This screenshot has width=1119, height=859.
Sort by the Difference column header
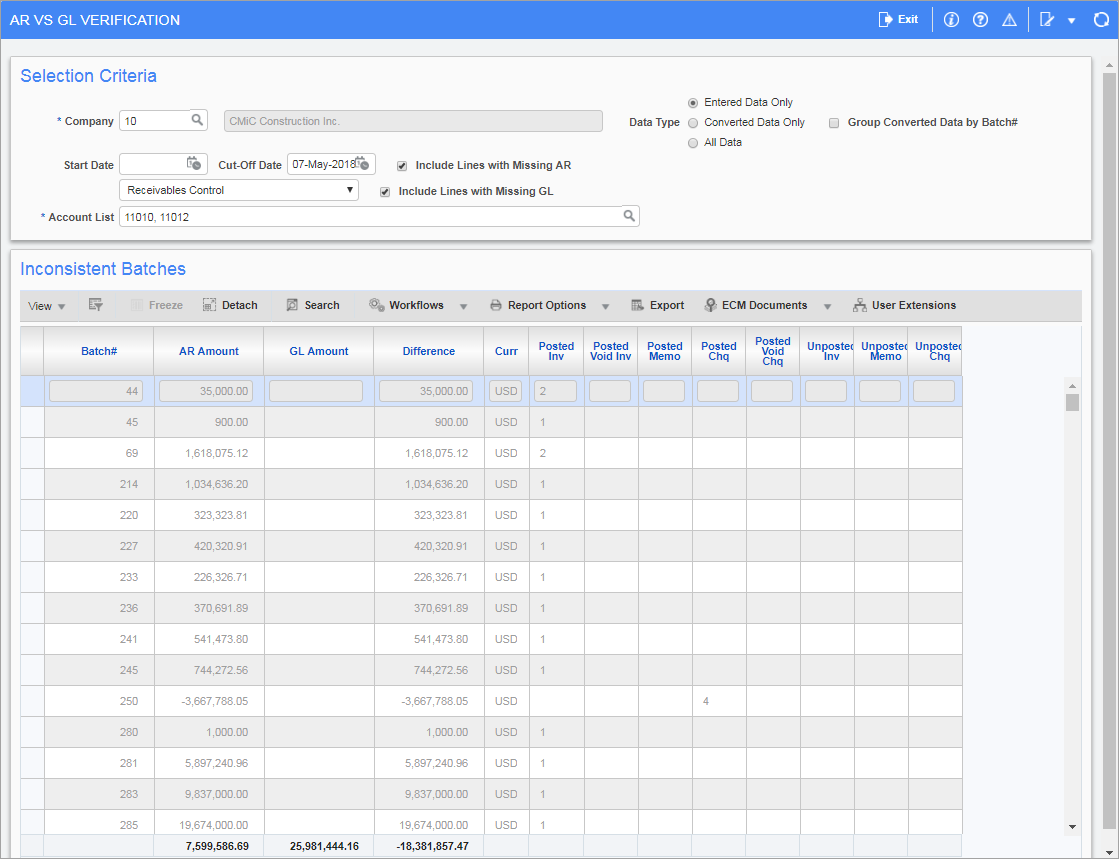pos(428,351)
